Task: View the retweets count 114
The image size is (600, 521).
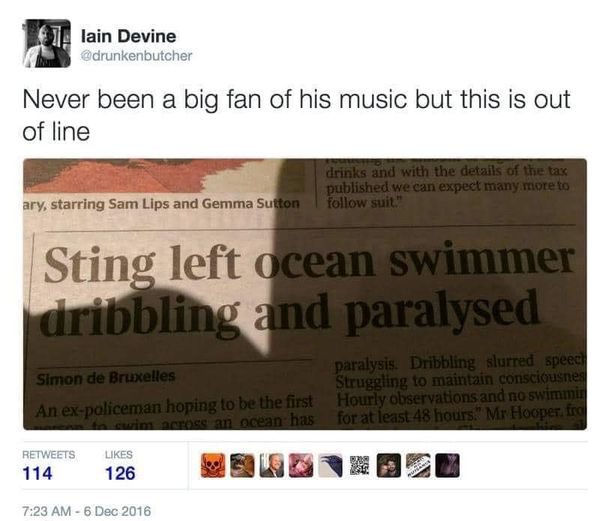Action: click(x=37, y=473)
